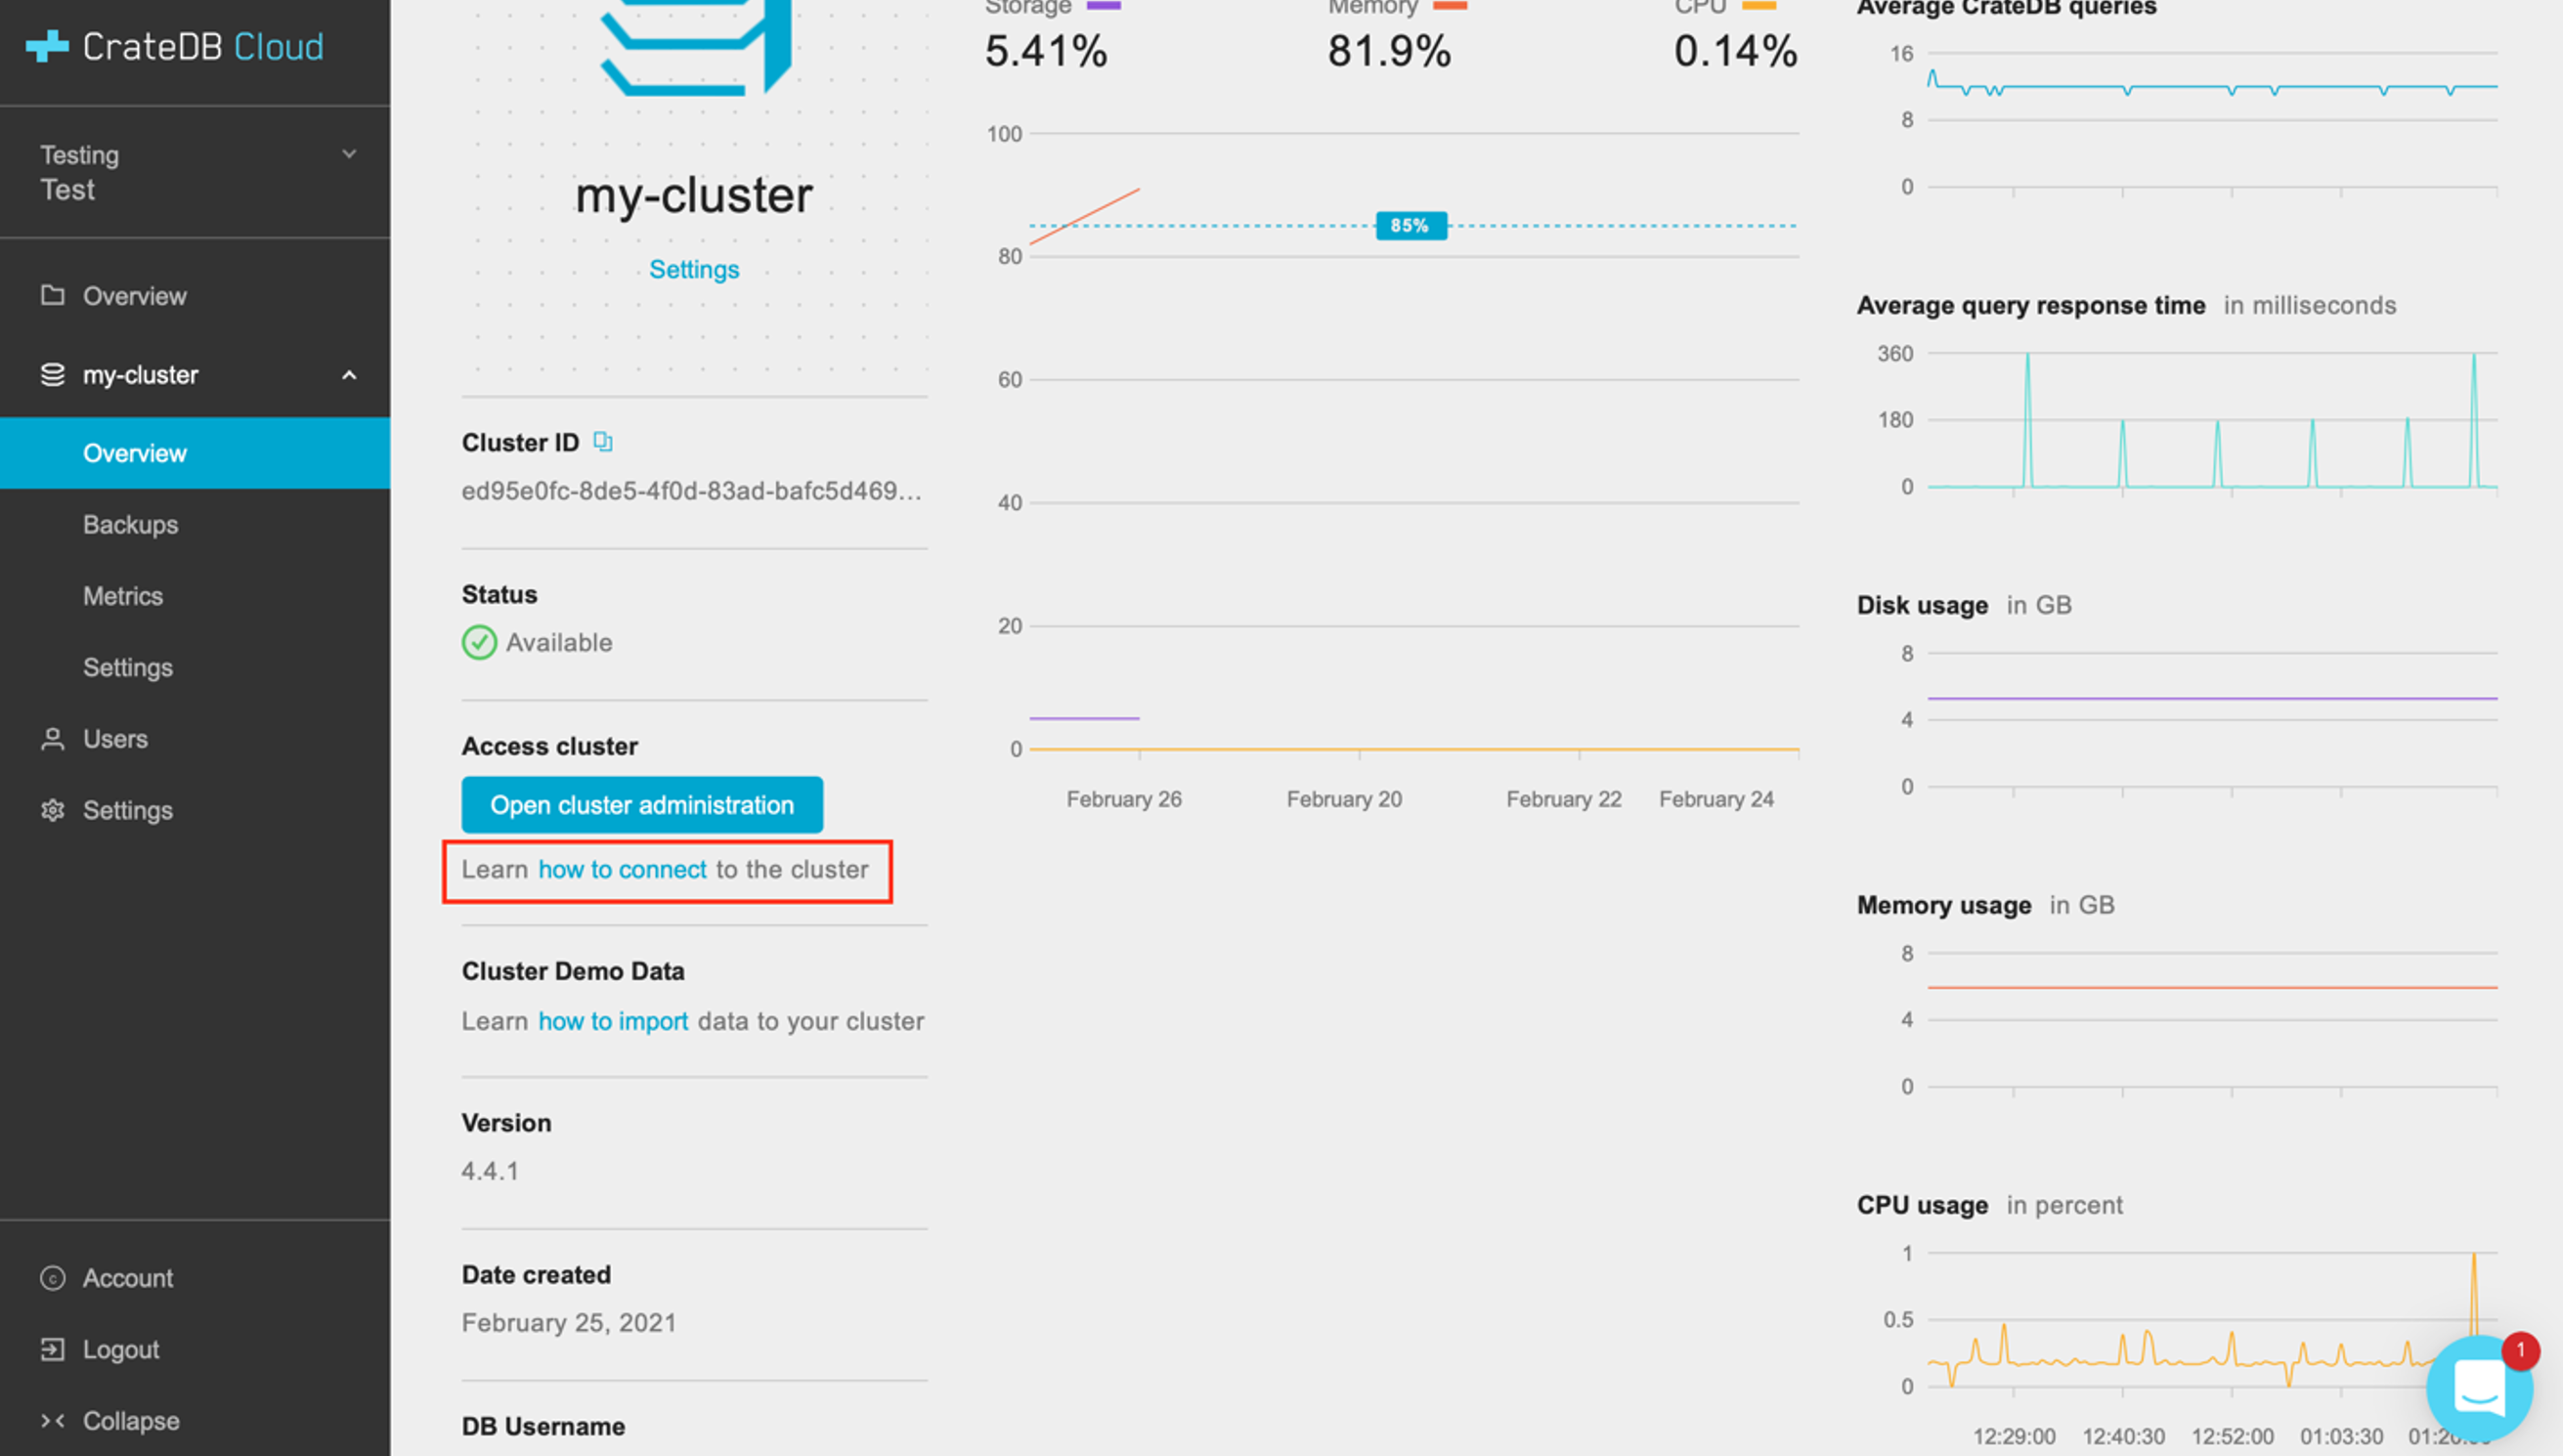Open the Metrics page
This screenshot has width=2563, height=1456.
pyautogui.click(x=122, y=596)
